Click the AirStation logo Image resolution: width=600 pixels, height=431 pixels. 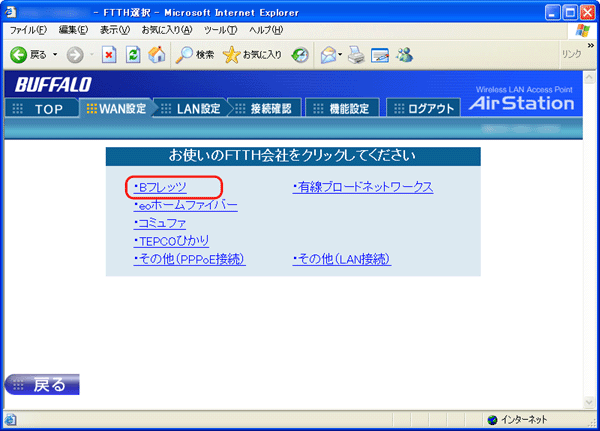pyautogui.click(x=522, y=103)
